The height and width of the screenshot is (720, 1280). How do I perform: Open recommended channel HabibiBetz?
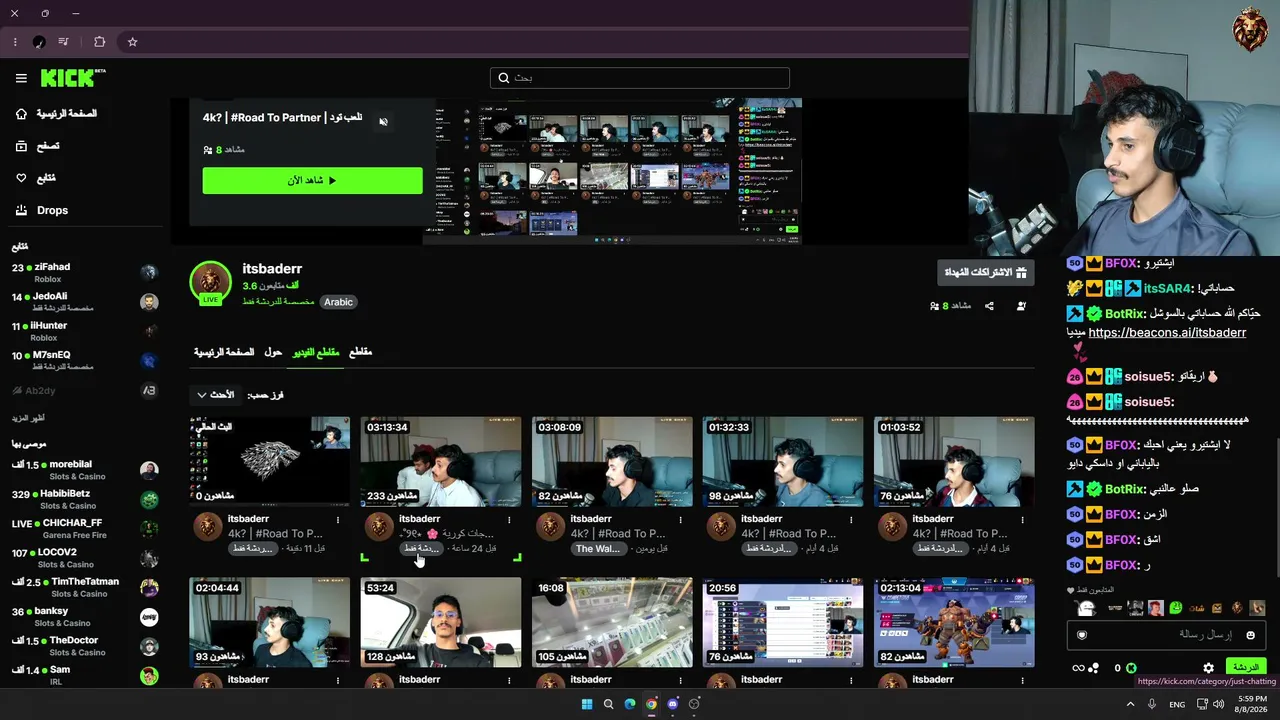(x=84, y=499)
